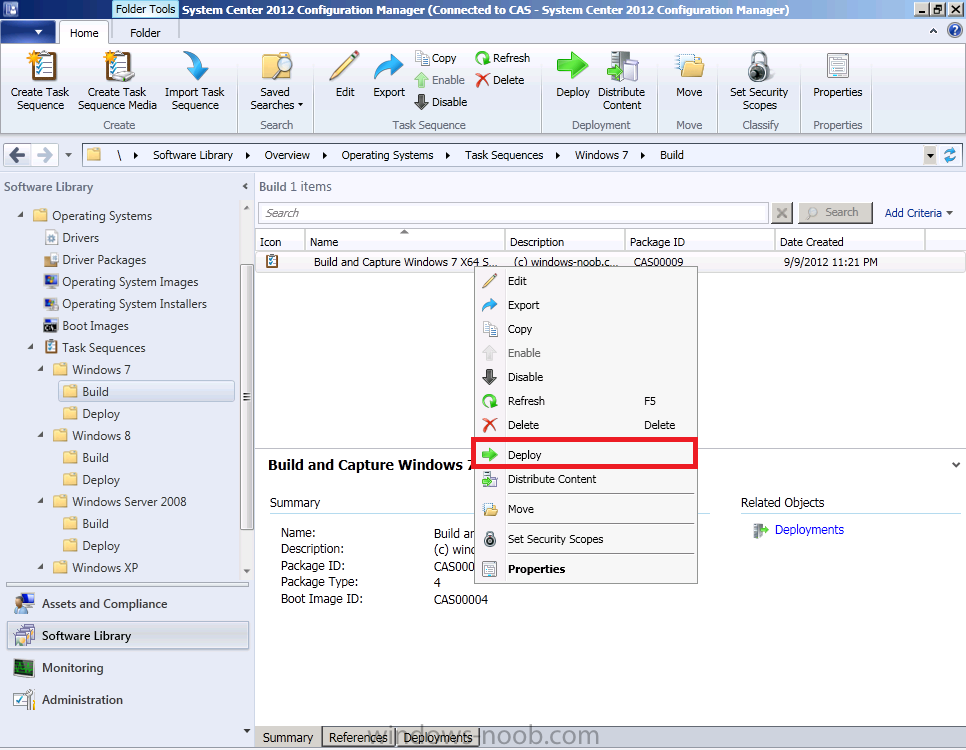This screenshot has width=966, height=750.
Task: Click Refresh in the ribbon
Action: click(503, 58)
